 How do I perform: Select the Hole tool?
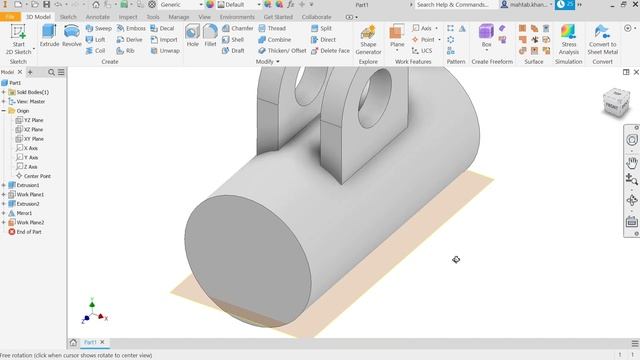click(192, 36)
